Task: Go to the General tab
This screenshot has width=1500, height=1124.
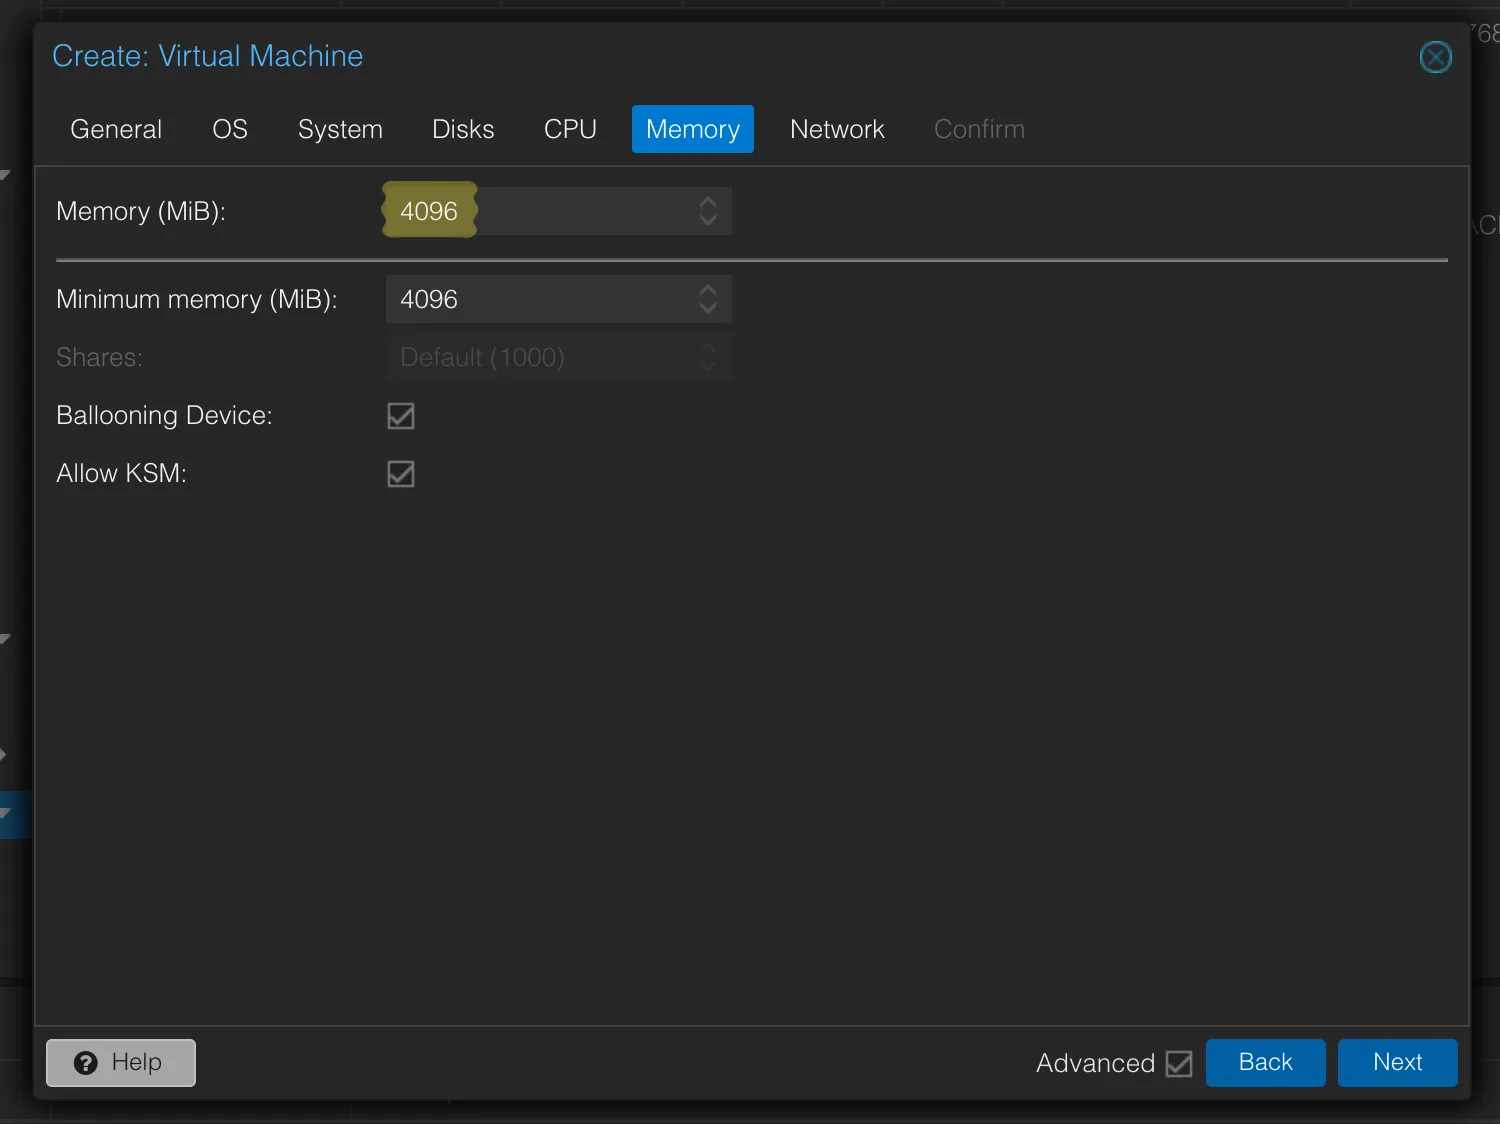Action: click(116, 129)
